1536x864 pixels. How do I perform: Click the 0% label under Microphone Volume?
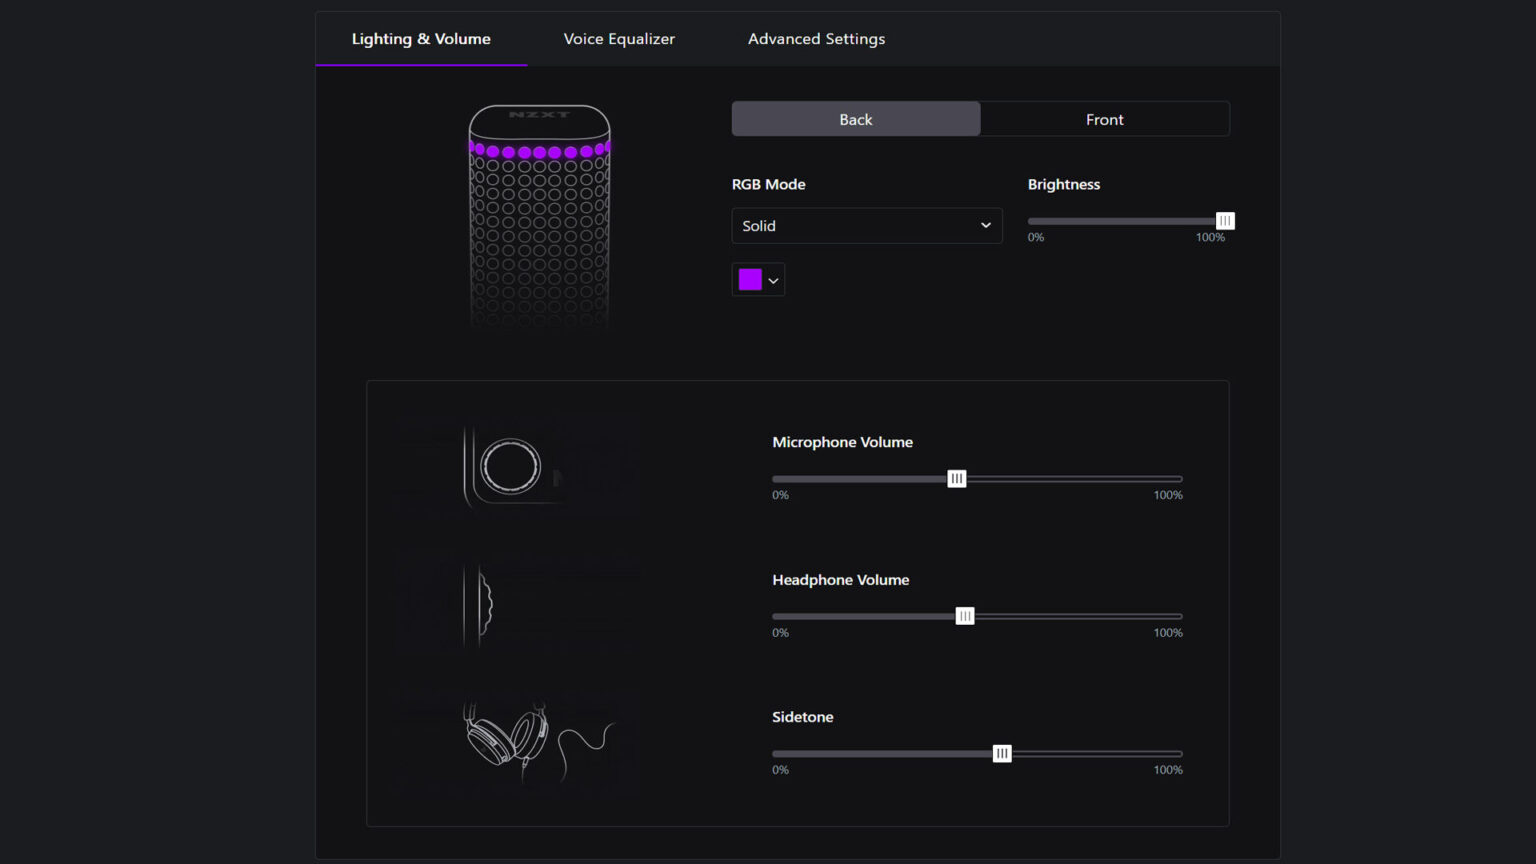coord(781,494)
